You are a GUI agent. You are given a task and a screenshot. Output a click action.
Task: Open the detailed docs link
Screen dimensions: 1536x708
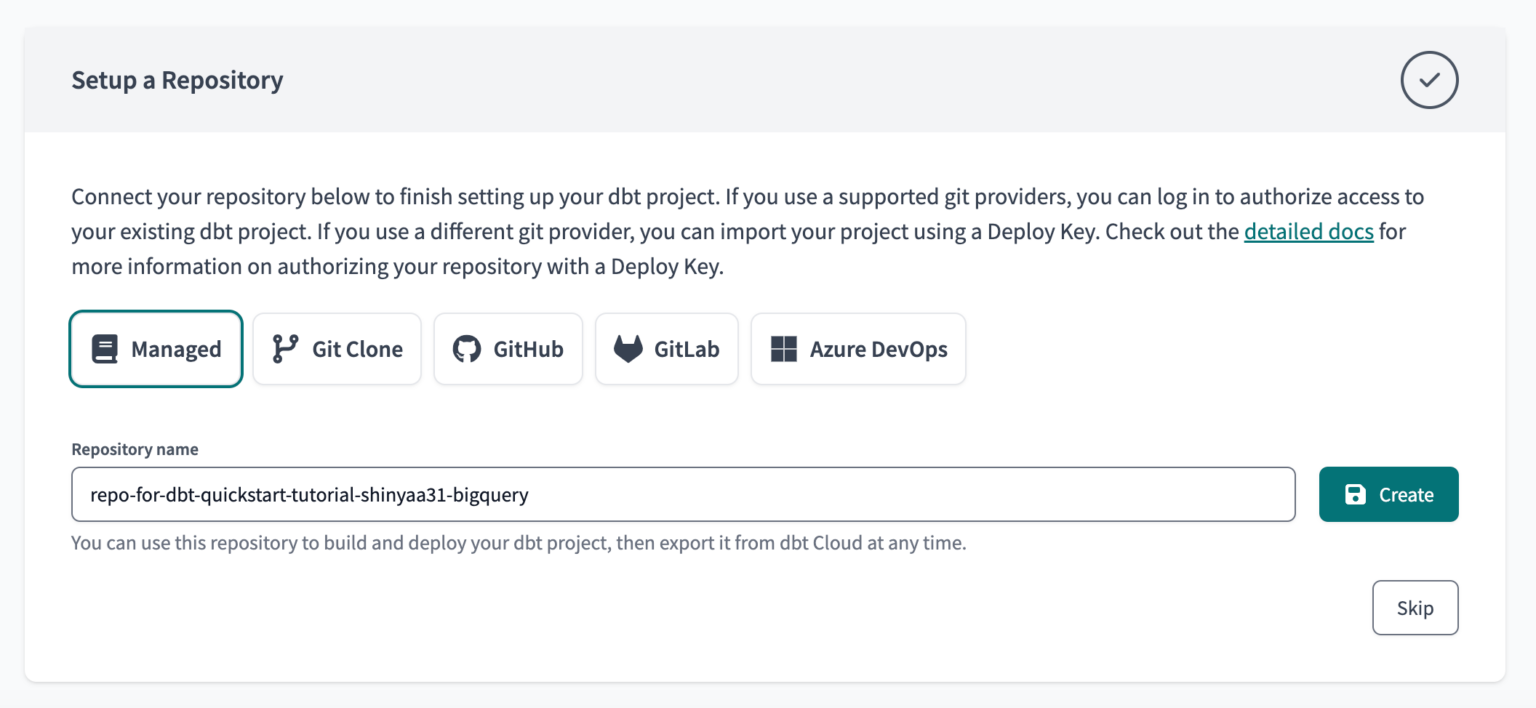(1308, 231)
